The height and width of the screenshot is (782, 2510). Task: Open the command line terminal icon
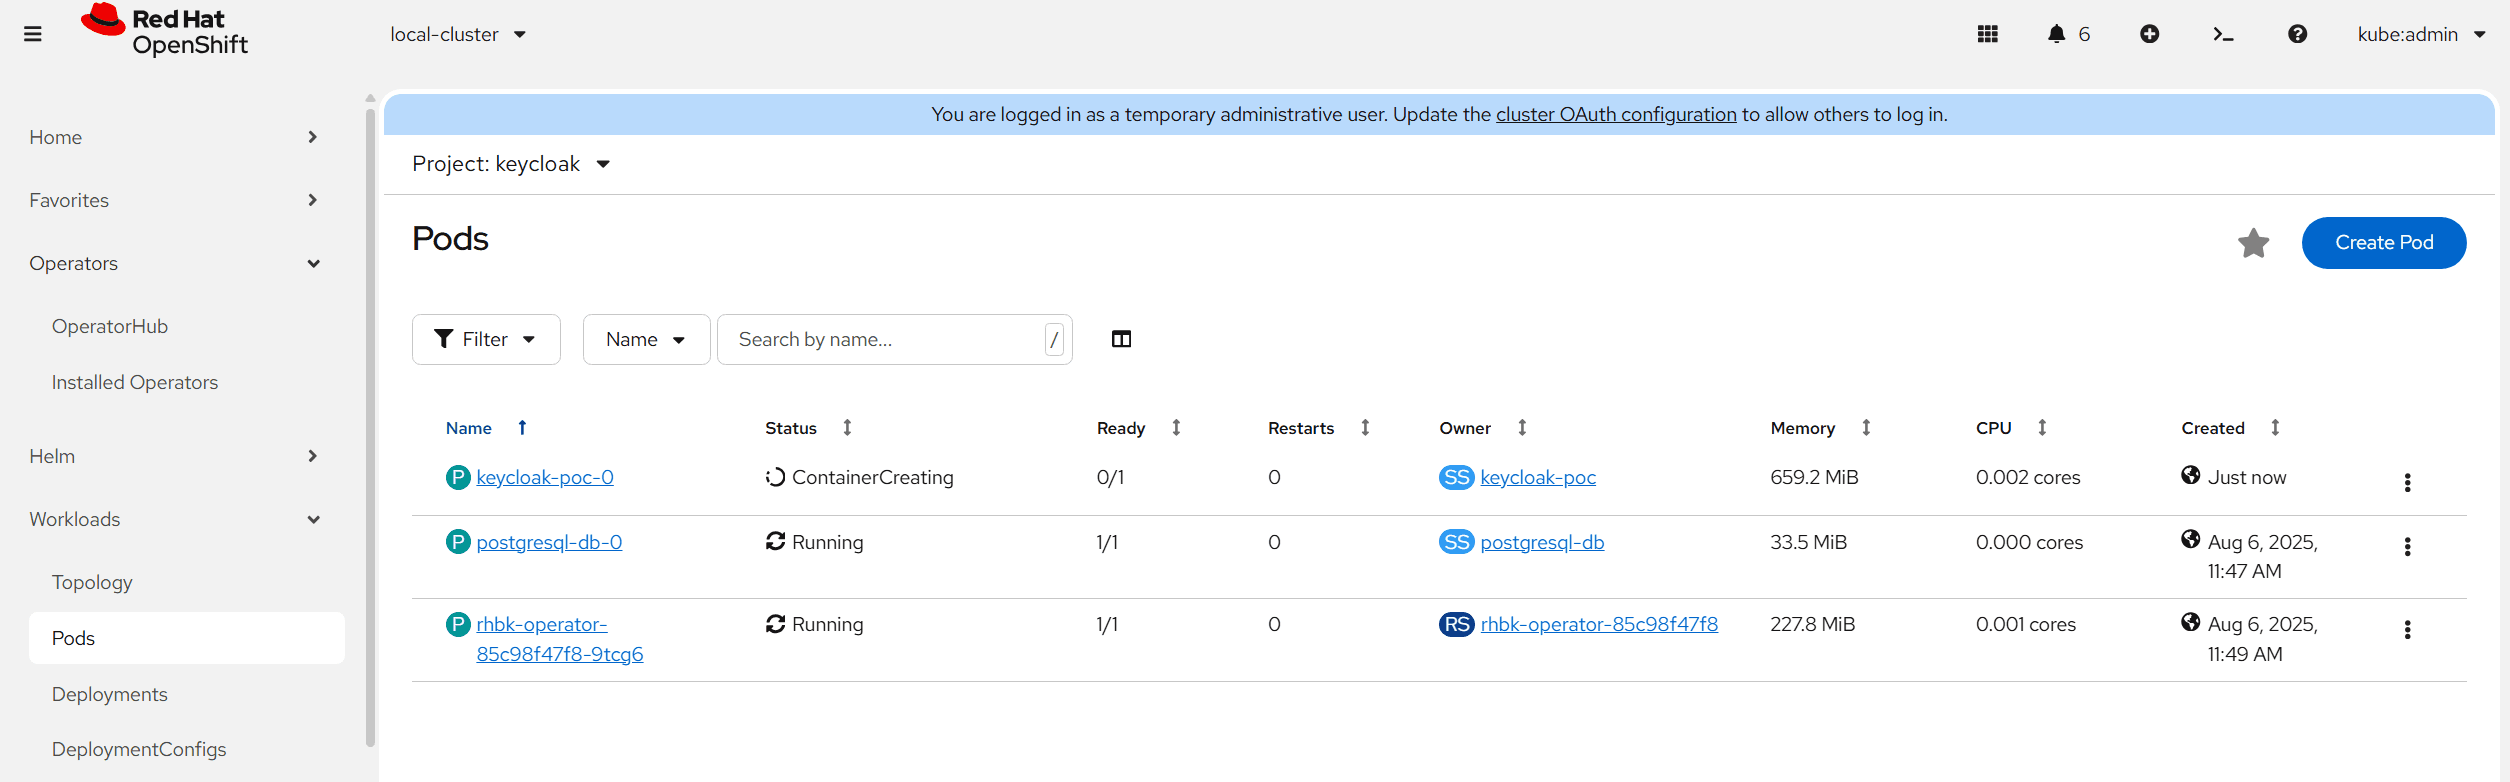[2223, 34]
